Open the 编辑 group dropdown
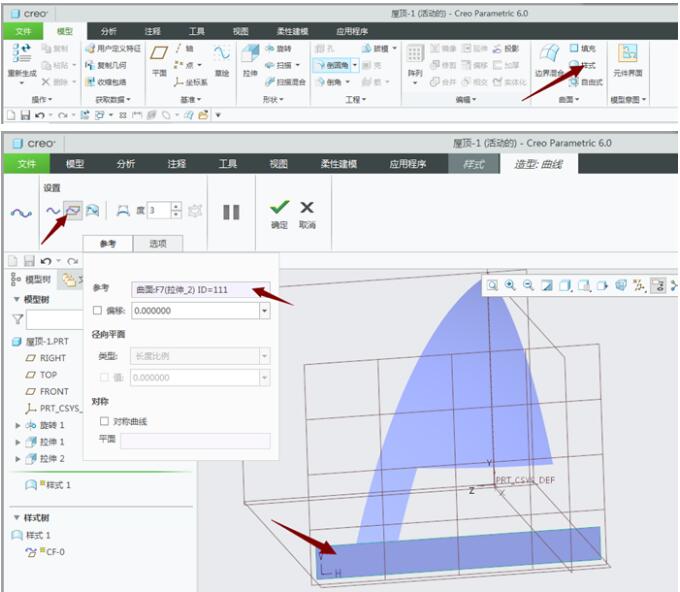This screenshot has width=680, height=592. click(466, 100)
